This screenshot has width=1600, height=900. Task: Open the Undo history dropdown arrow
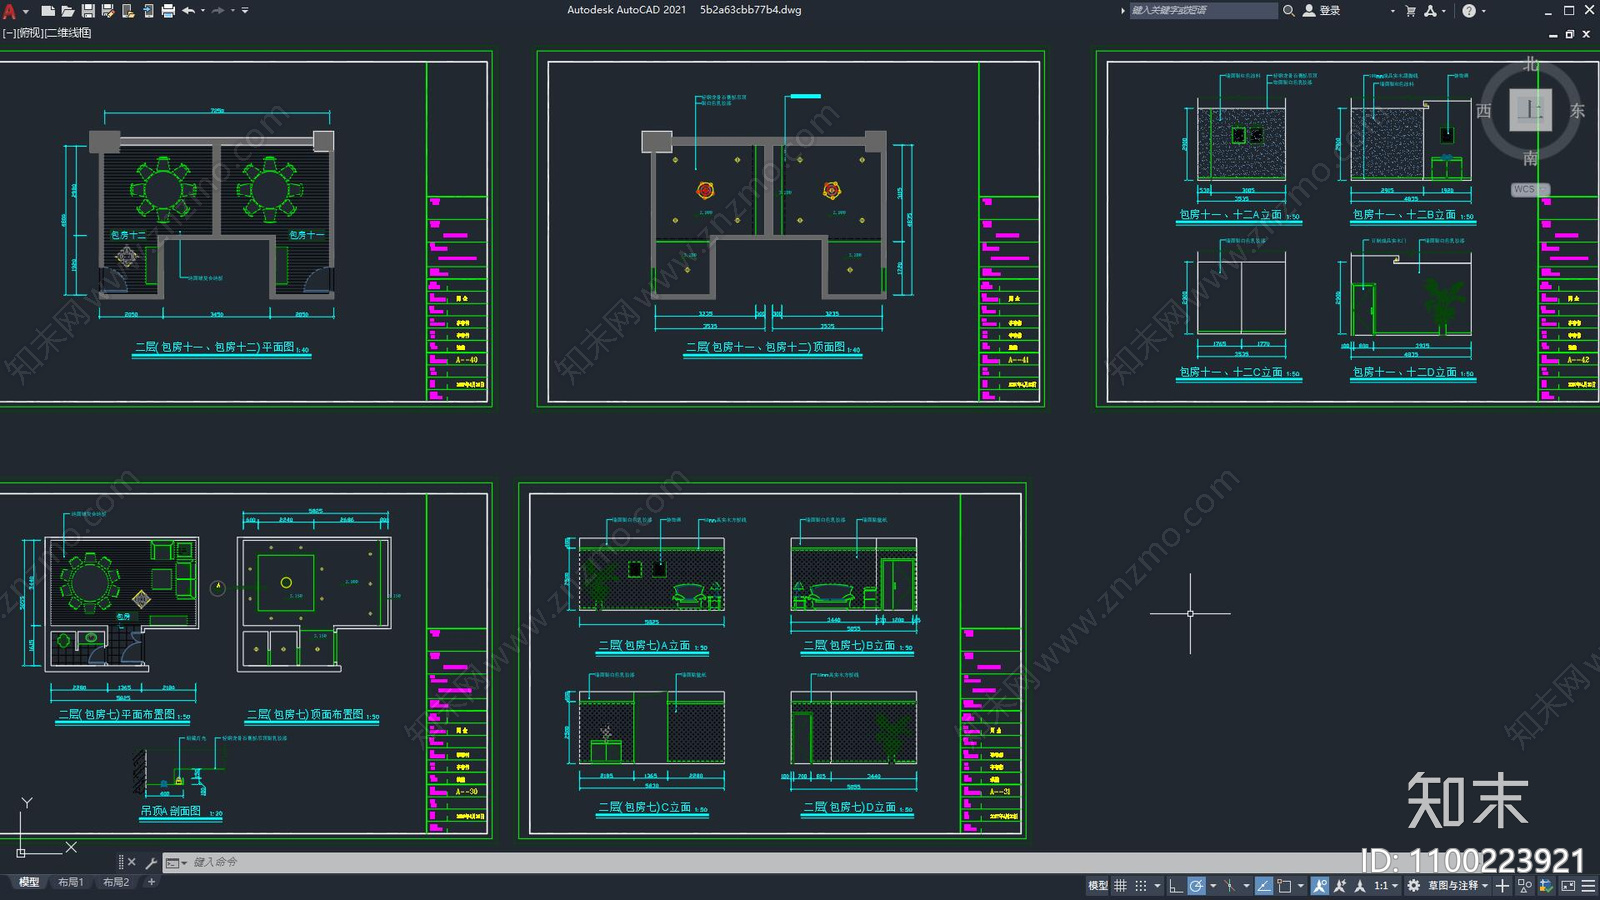203,11
